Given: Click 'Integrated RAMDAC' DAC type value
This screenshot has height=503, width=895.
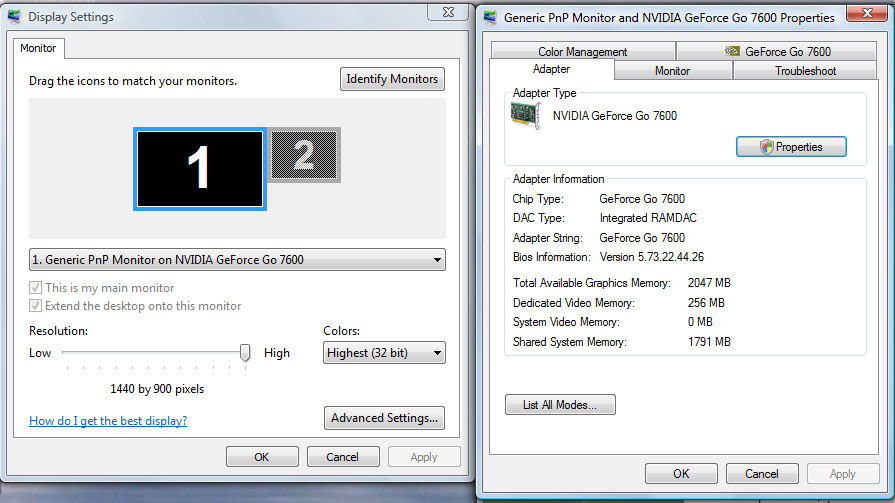Looking at the screenshot, I should (x=648, y=218).
